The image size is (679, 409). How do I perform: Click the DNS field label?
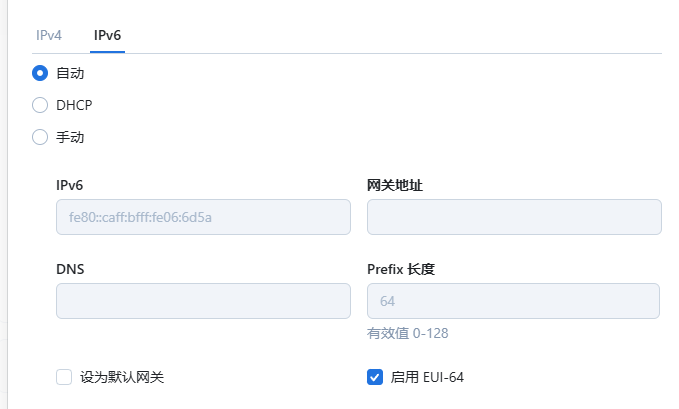pyautogui.click(x=70, y=269)
